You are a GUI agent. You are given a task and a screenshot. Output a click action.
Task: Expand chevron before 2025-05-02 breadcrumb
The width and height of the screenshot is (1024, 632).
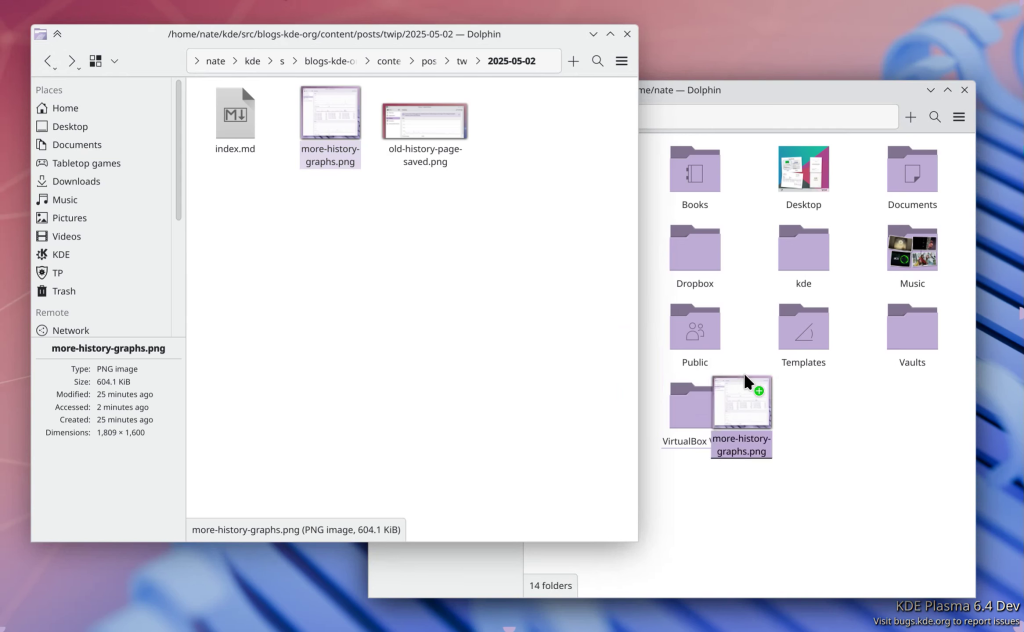tap(478, 61)
